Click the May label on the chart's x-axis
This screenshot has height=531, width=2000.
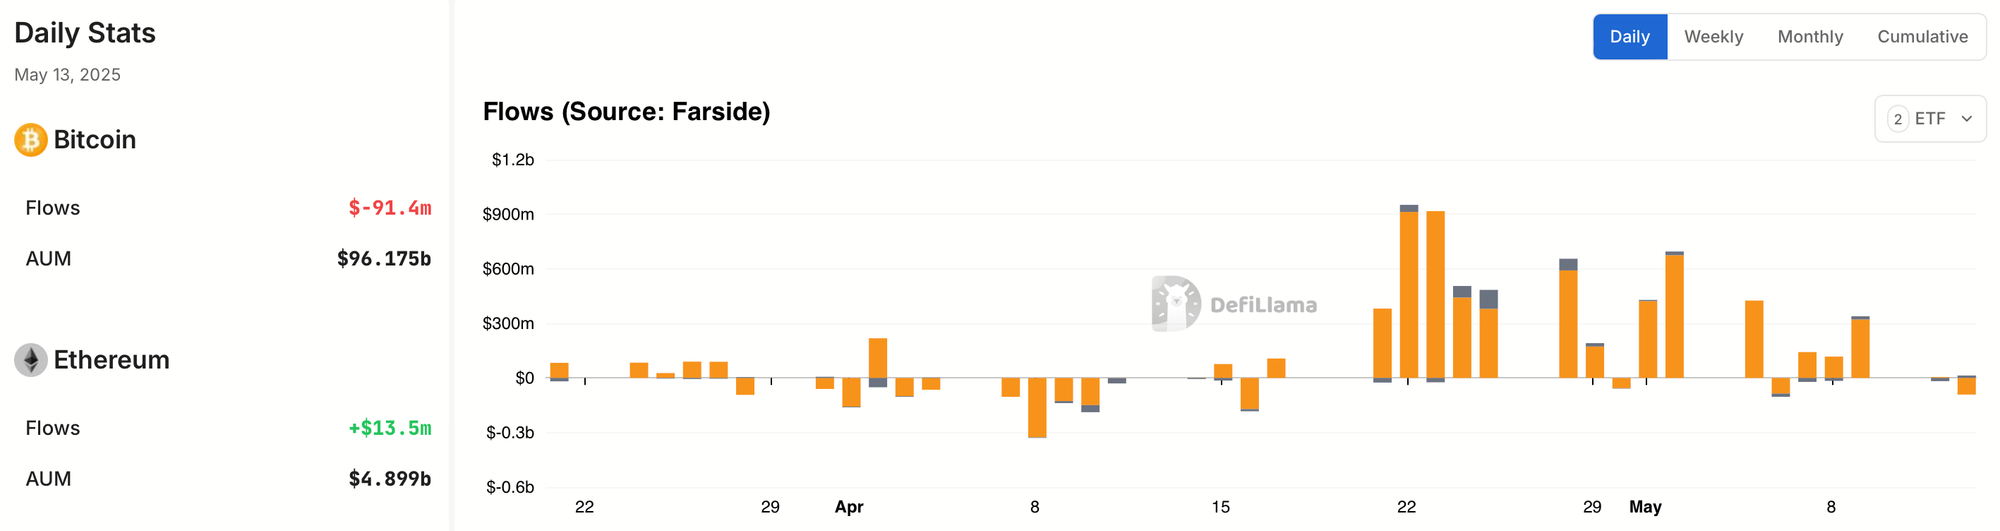pos(1646,507)
